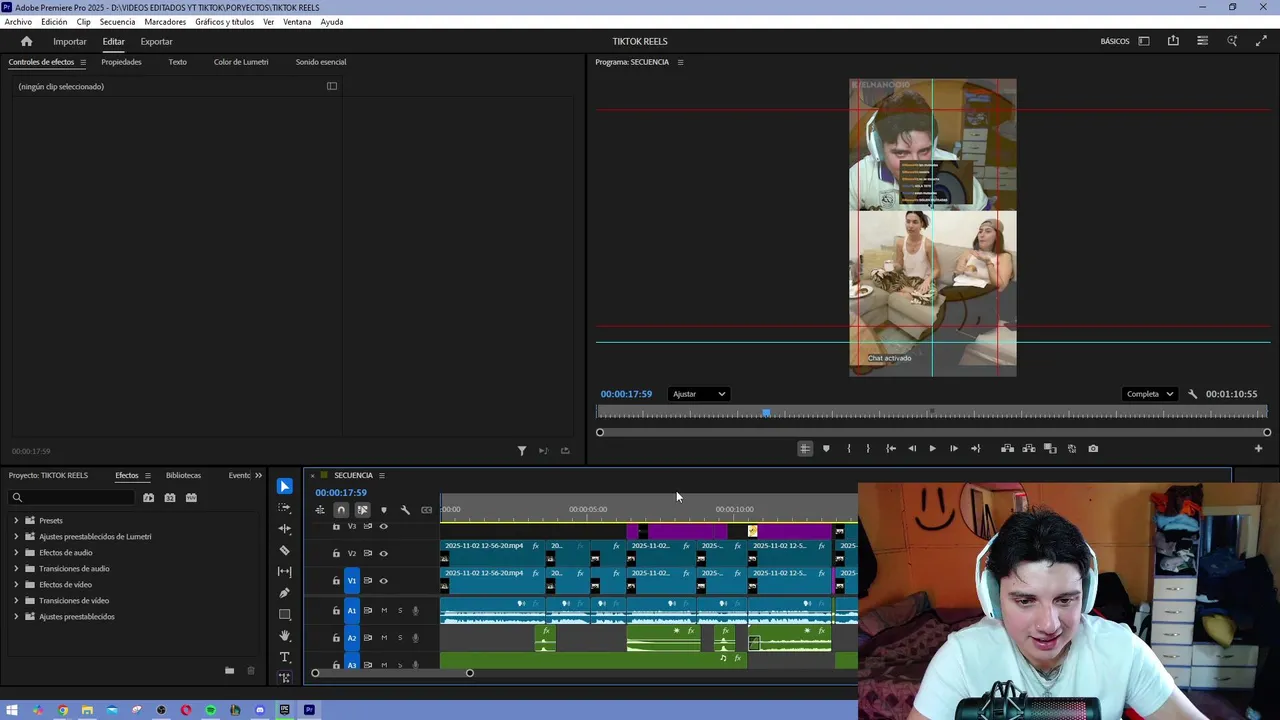Toggle lock on track A2
1280x720 pixels.
336,638
